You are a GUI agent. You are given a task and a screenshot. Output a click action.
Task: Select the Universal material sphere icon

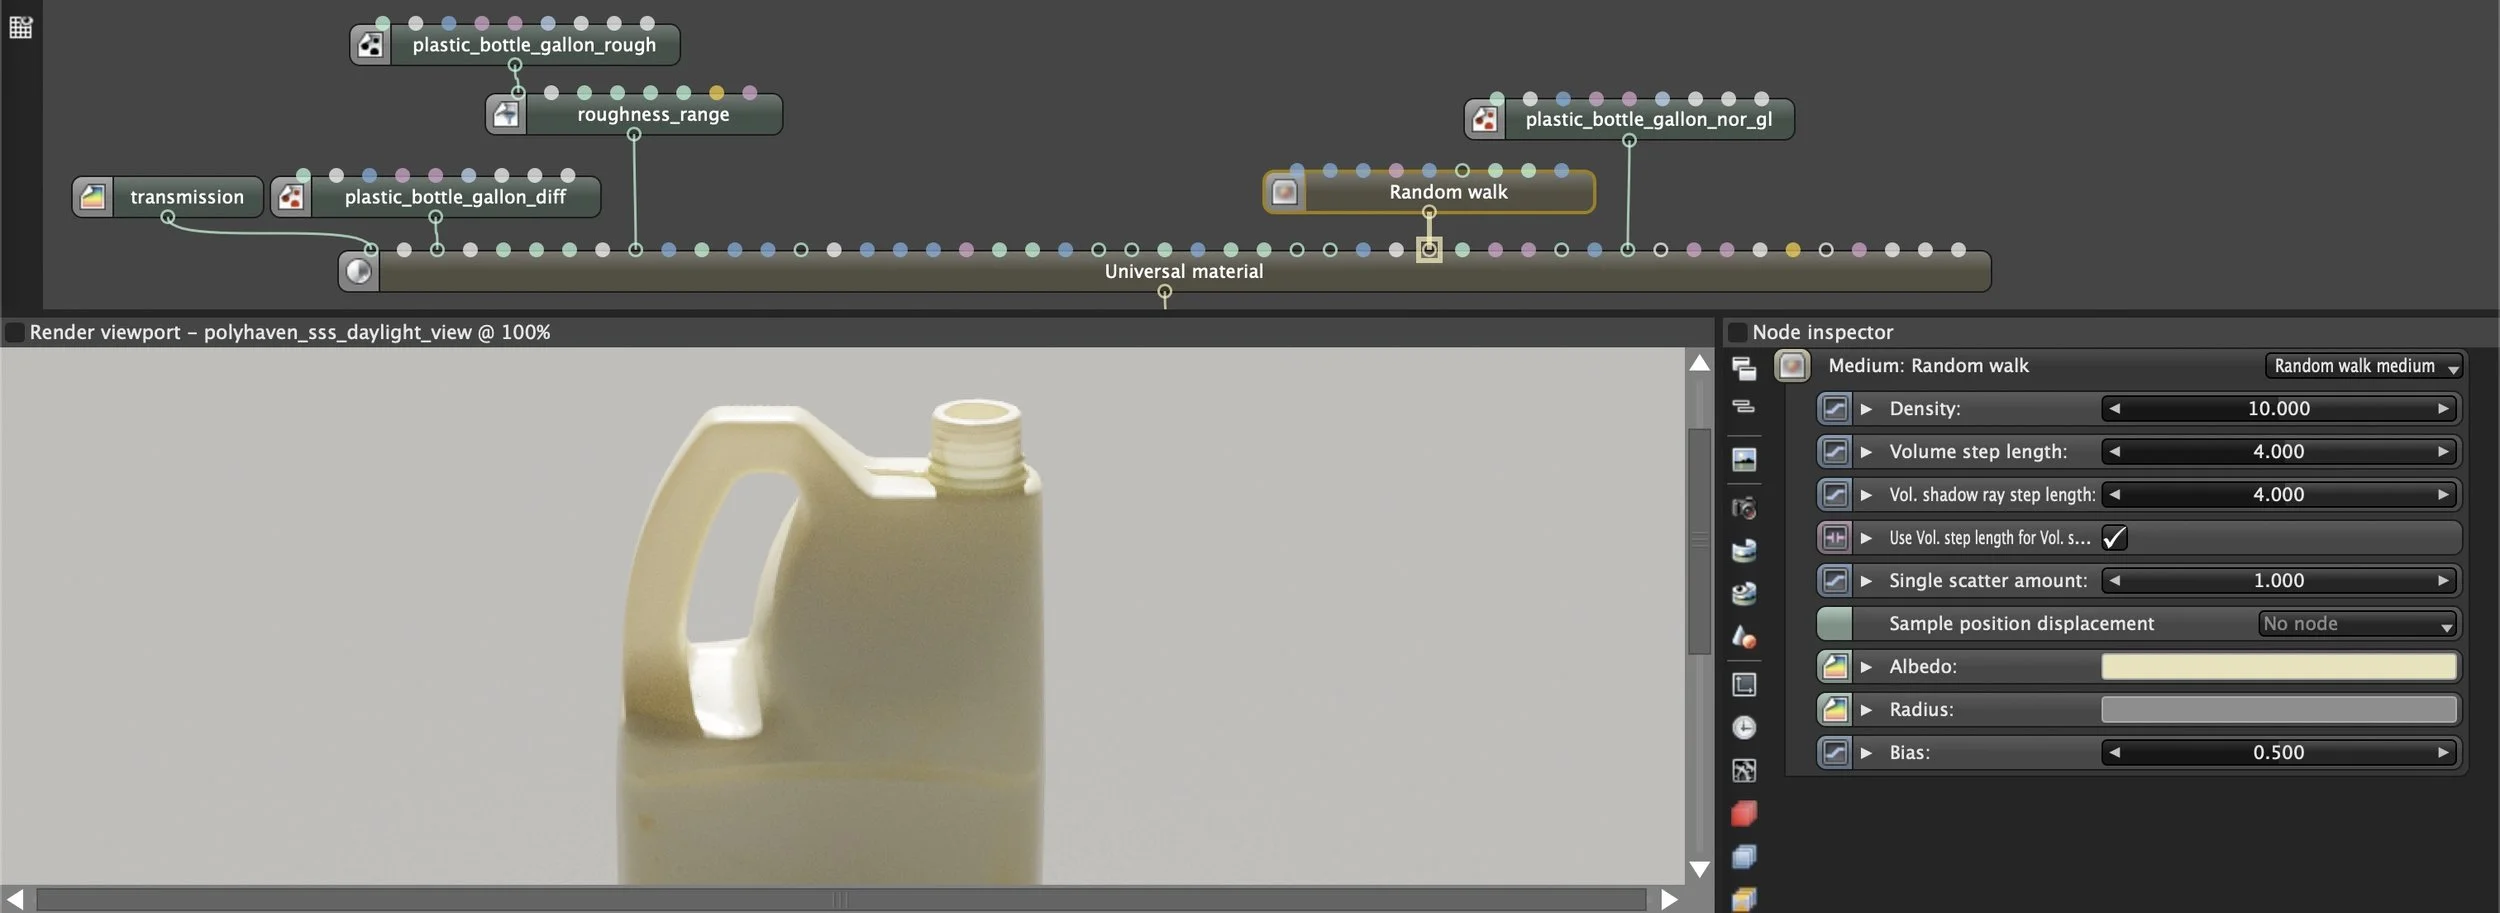point(358,271)
